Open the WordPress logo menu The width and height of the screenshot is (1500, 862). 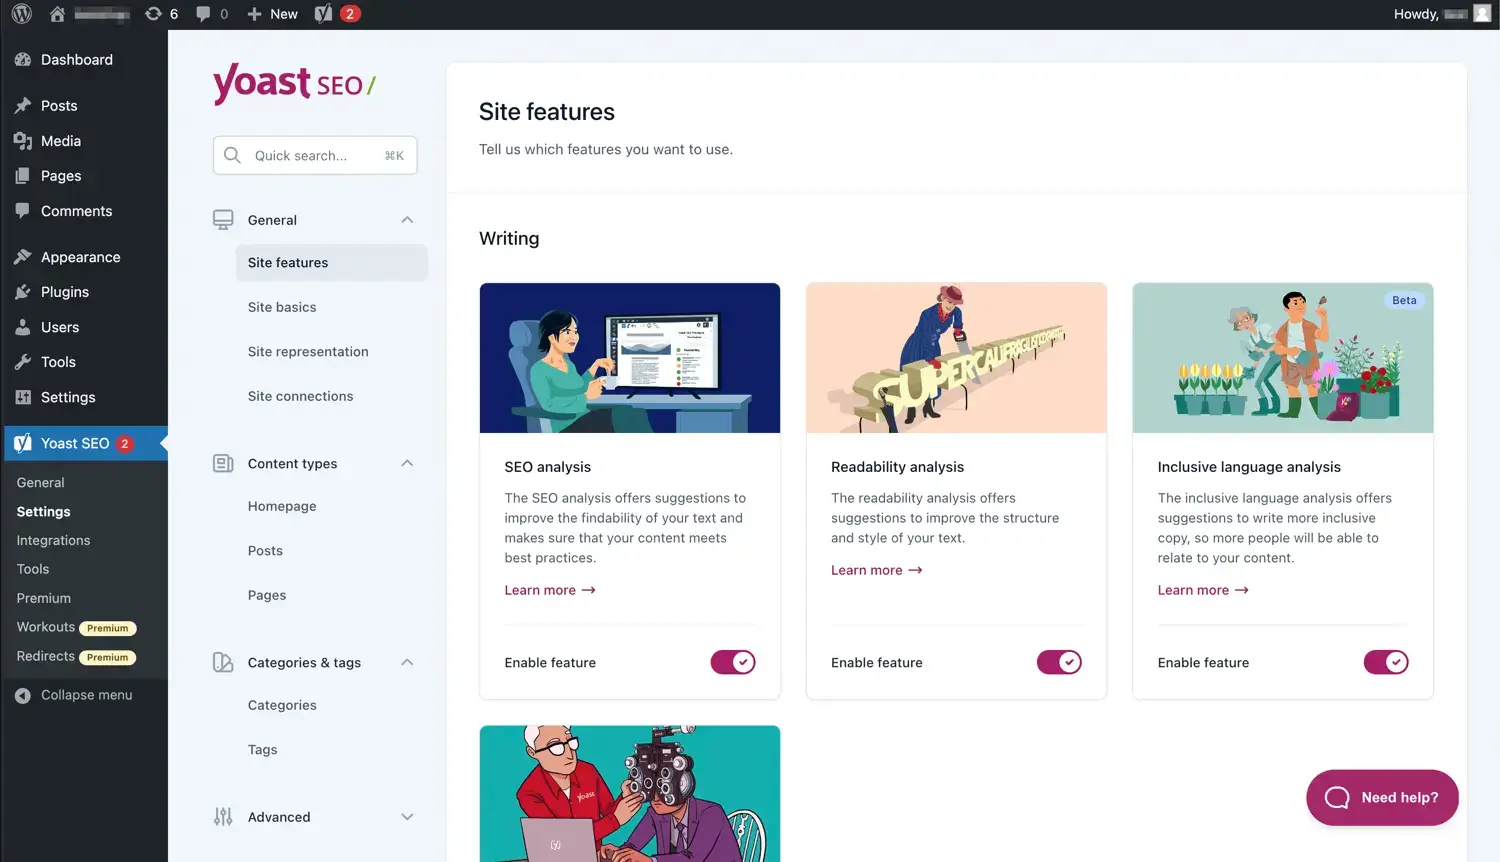[22, 13]
